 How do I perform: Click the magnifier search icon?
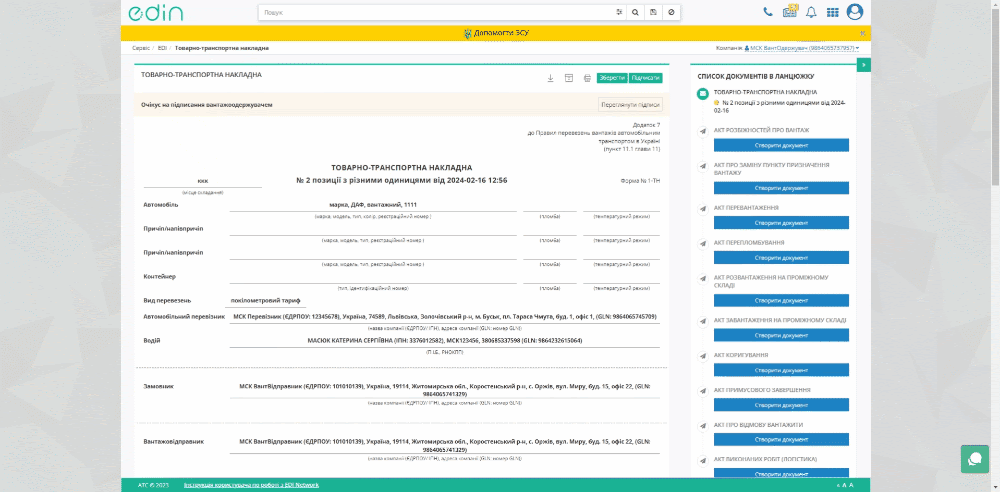[x=635, y=12]
